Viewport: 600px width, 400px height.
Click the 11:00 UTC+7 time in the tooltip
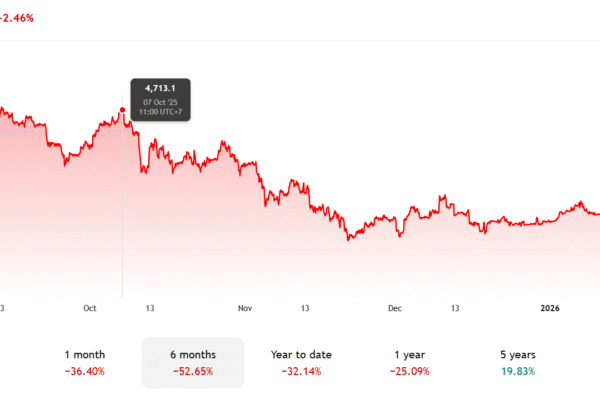[x=160, y=113]
